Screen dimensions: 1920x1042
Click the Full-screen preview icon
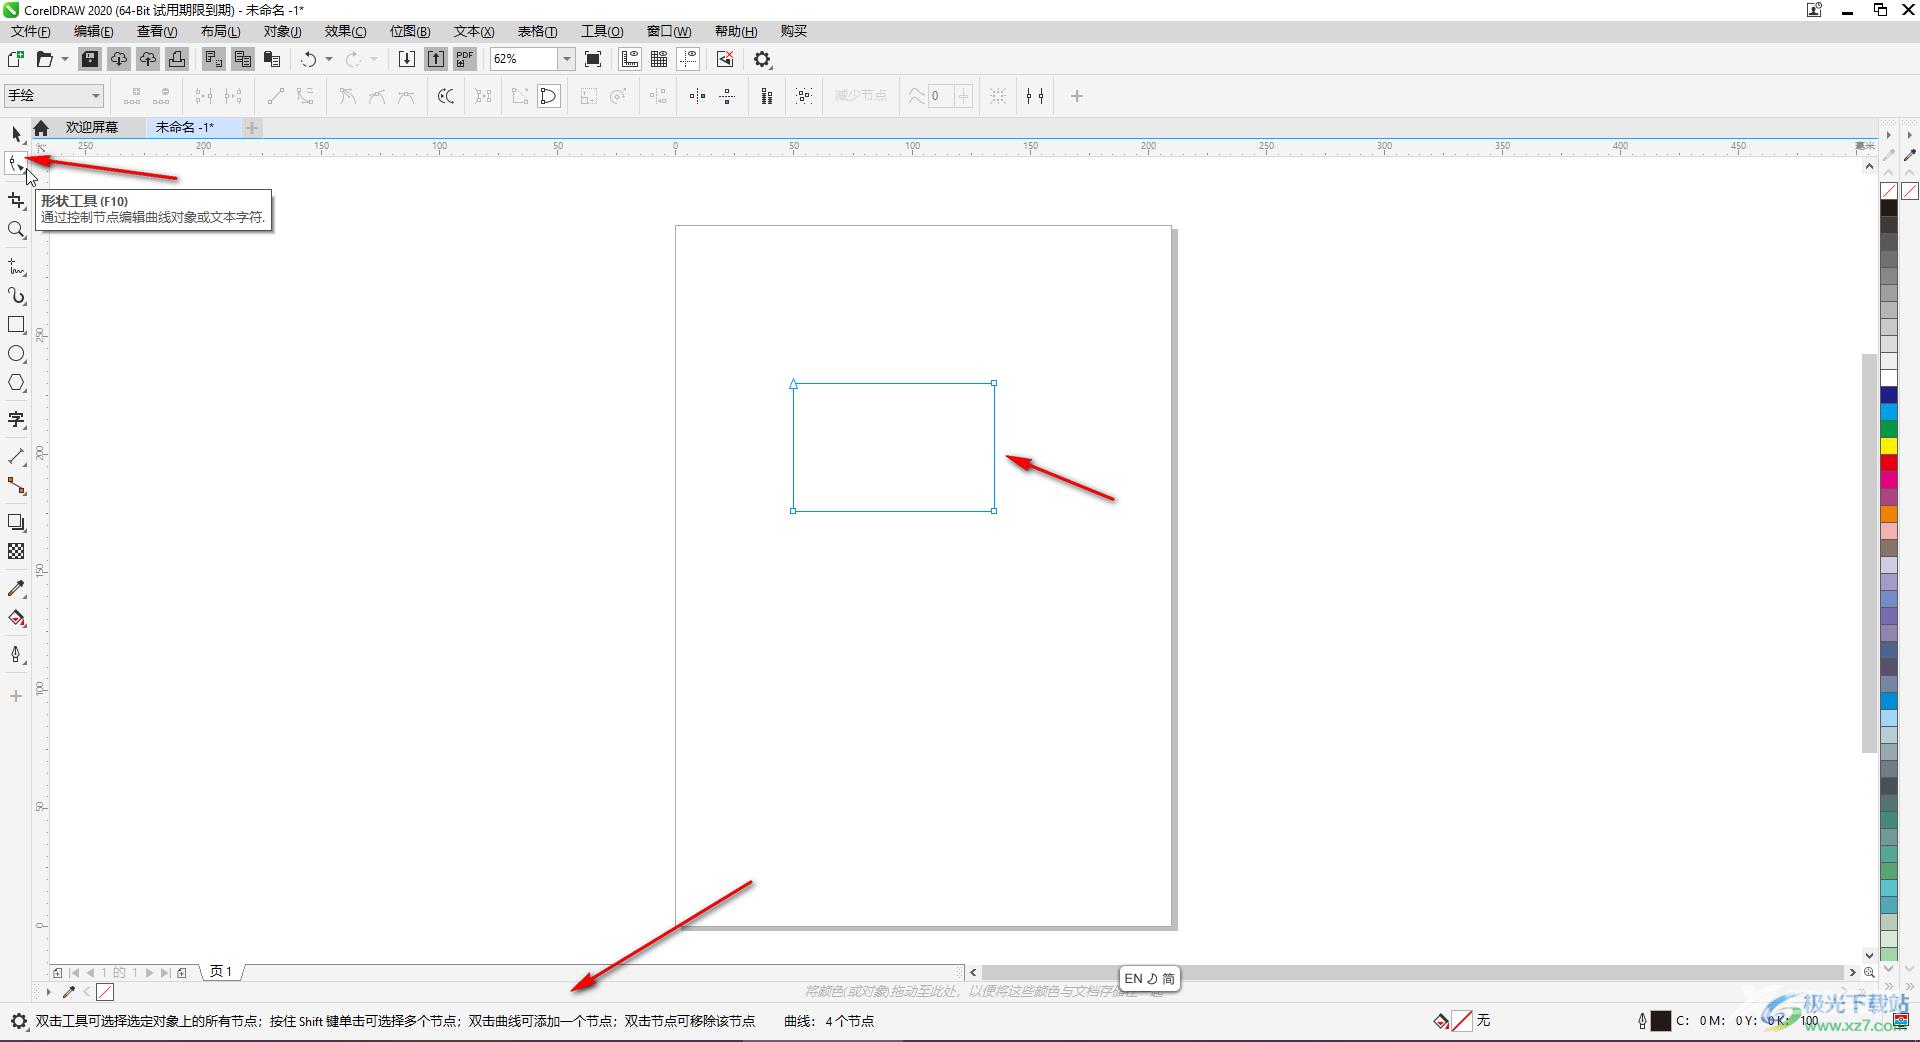pyautogui.click(x=593, y=59)
